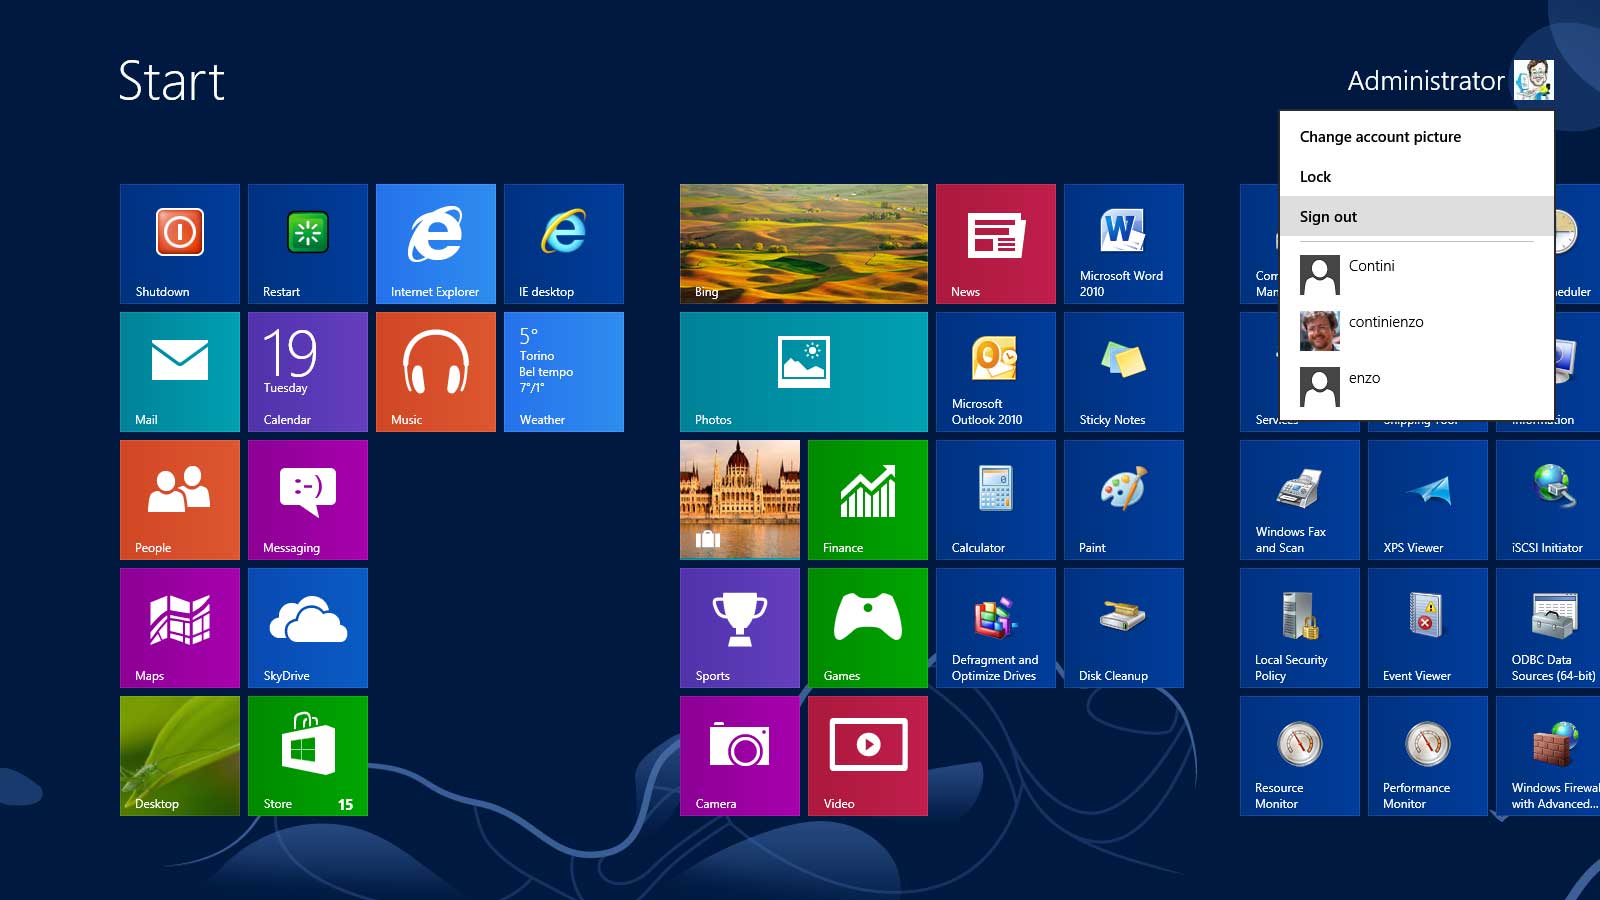Launch Internet Explorer tile
Screen dimensions: 1600x900
coord(436,243)
